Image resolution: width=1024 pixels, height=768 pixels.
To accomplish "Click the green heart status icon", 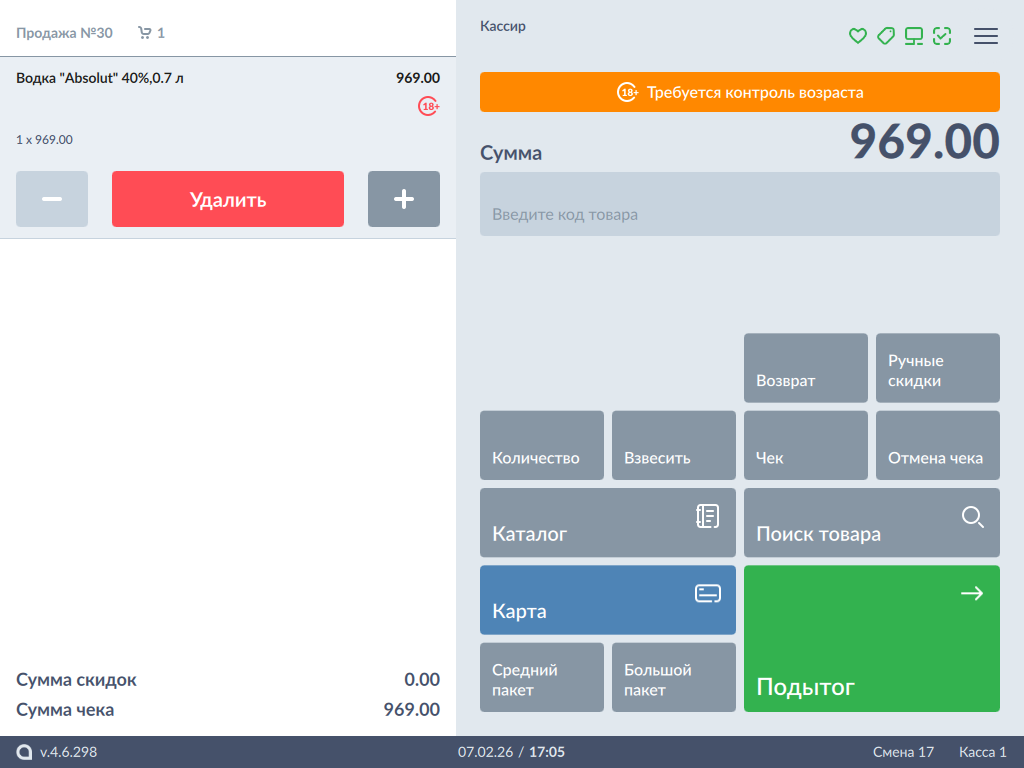I will [857, 36].
